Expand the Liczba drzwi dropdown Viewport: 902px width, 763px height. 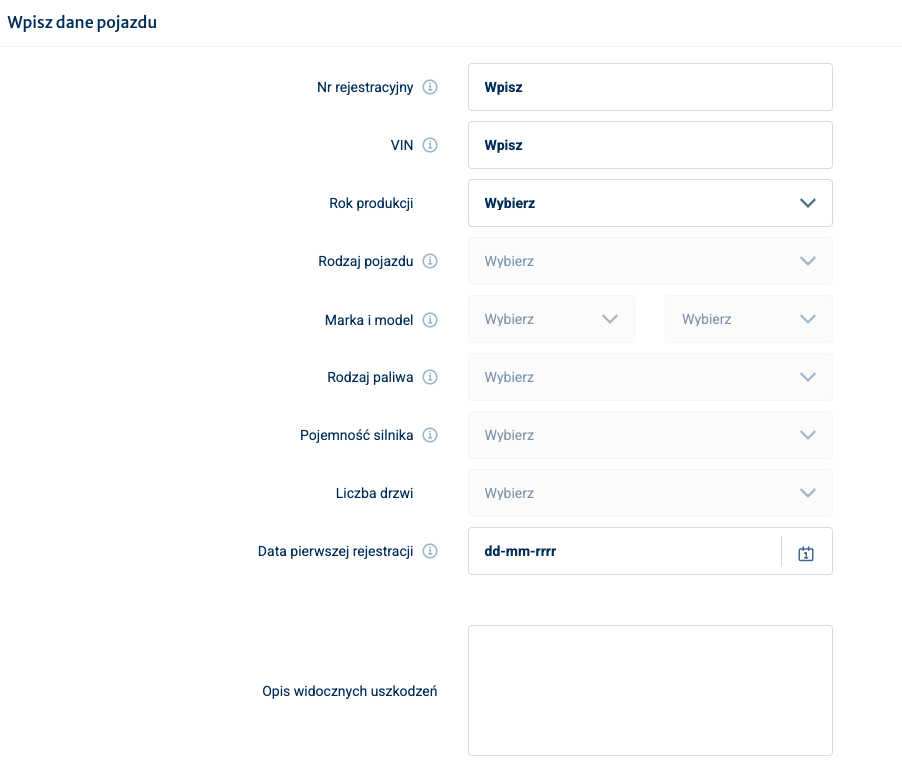[x=650, y=493]
